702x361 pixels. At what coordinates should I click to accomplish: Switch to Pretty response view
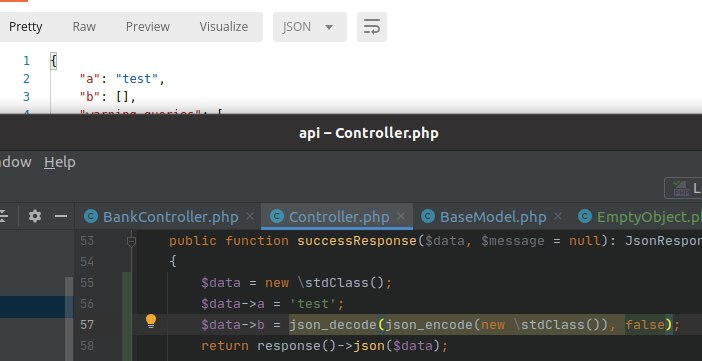click(x=26, y=27)
